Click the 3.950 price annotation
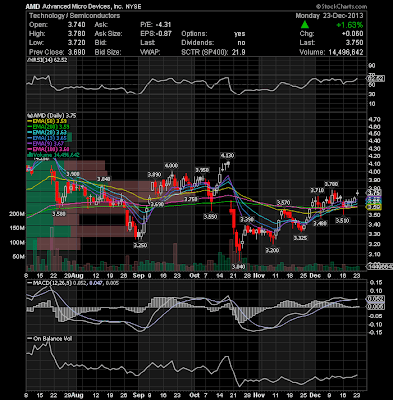Viewport: 393px width, 400px height. [202, 170]
